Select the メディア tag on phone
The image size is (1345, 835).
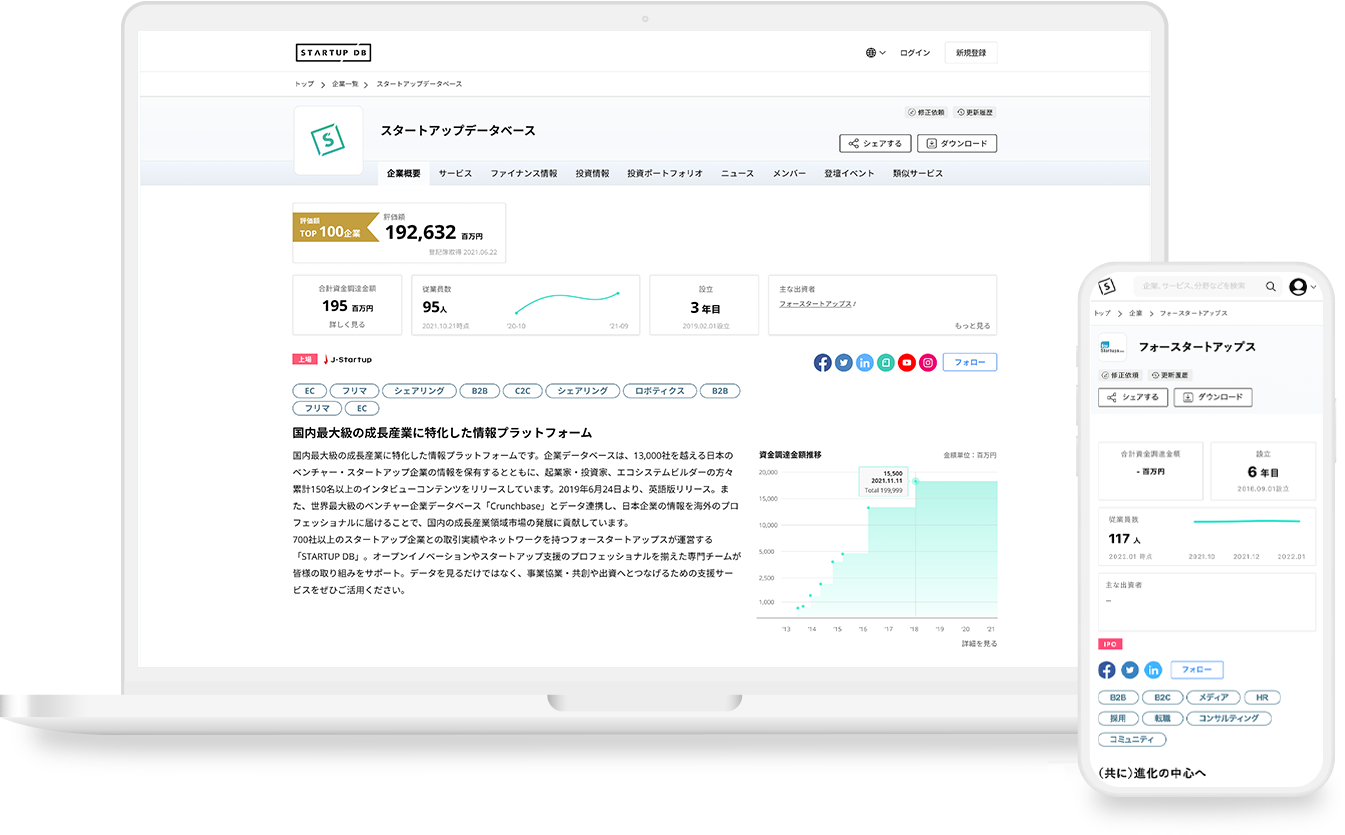pyautogui.click(x=1214, y=697)
